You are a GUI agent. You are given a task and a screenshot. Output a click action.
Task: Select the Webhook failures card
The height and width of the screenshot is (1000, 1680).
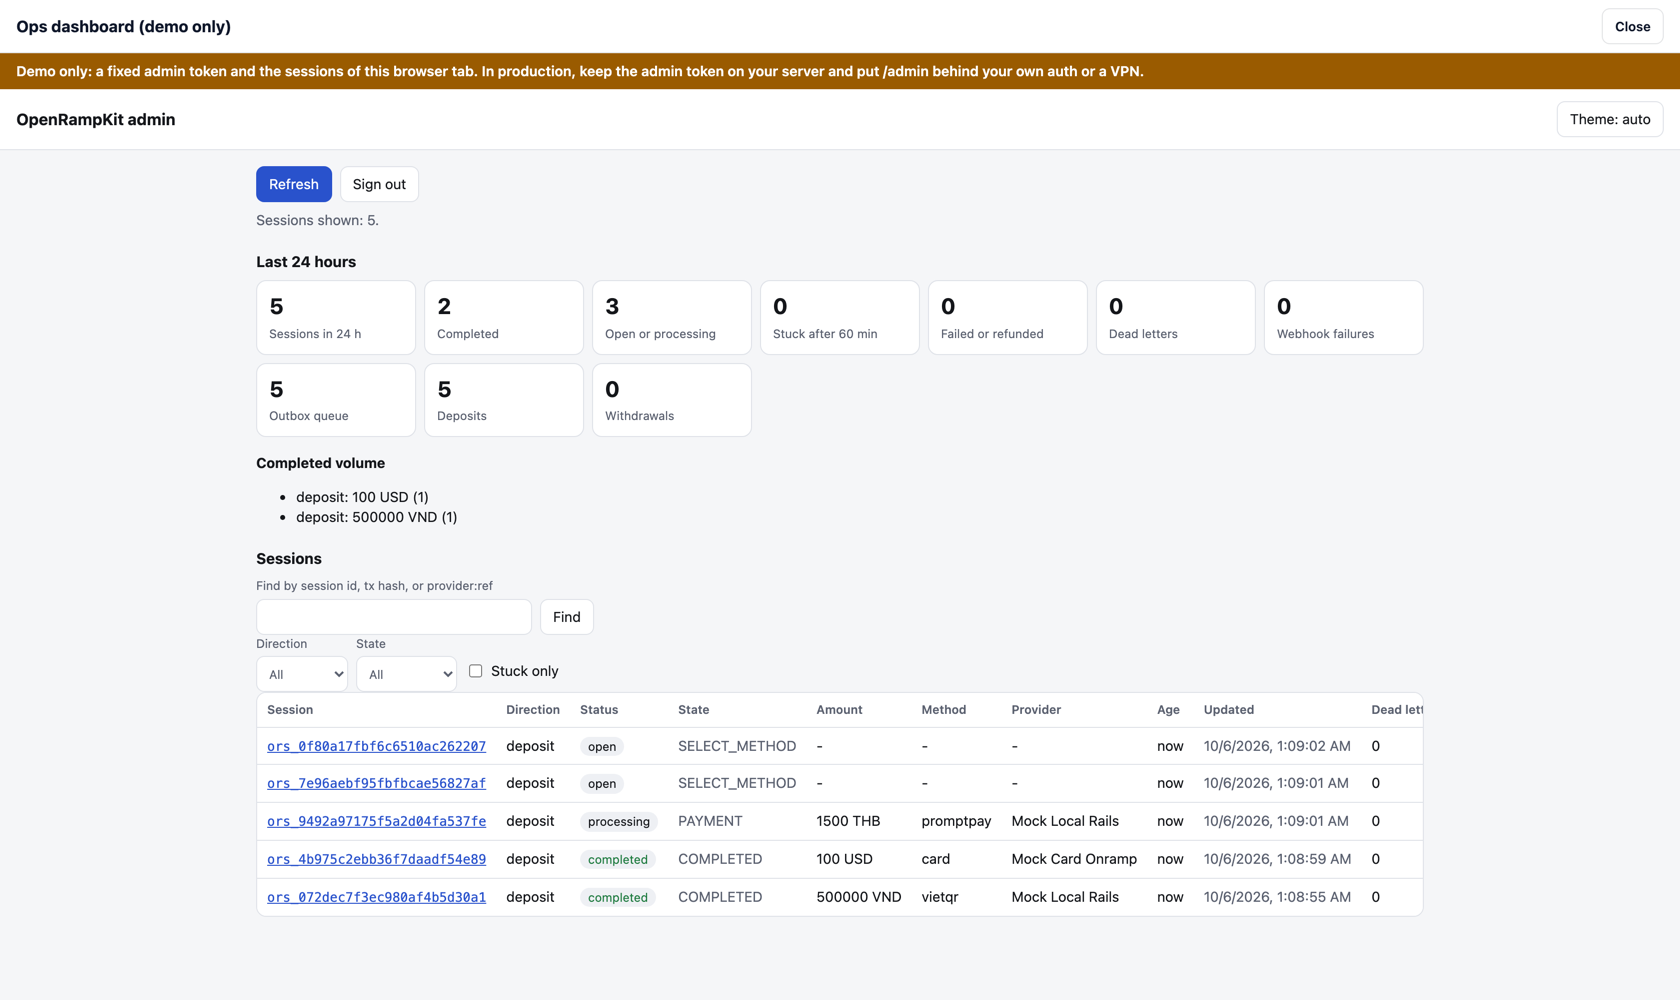pyautogui.click(x=1344, y=317)
